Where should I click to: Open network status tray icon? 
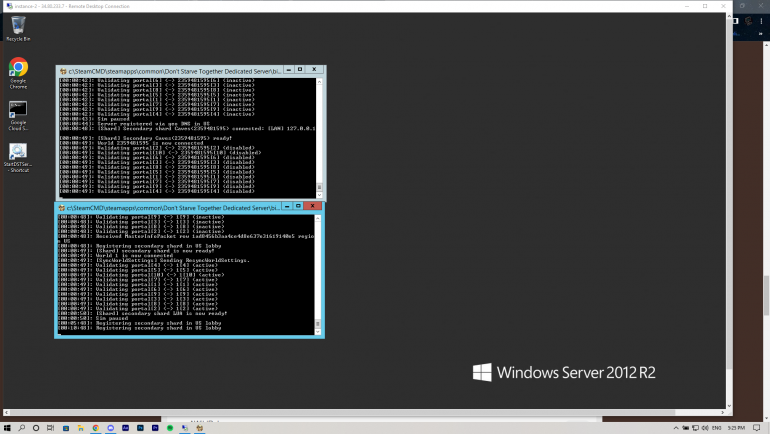coord(695,428)
